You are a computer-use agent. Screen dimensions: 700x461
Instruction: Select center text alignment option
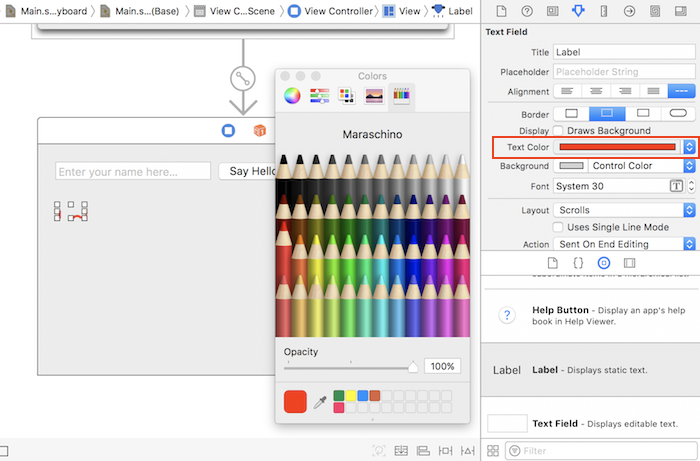pos(599,91)
